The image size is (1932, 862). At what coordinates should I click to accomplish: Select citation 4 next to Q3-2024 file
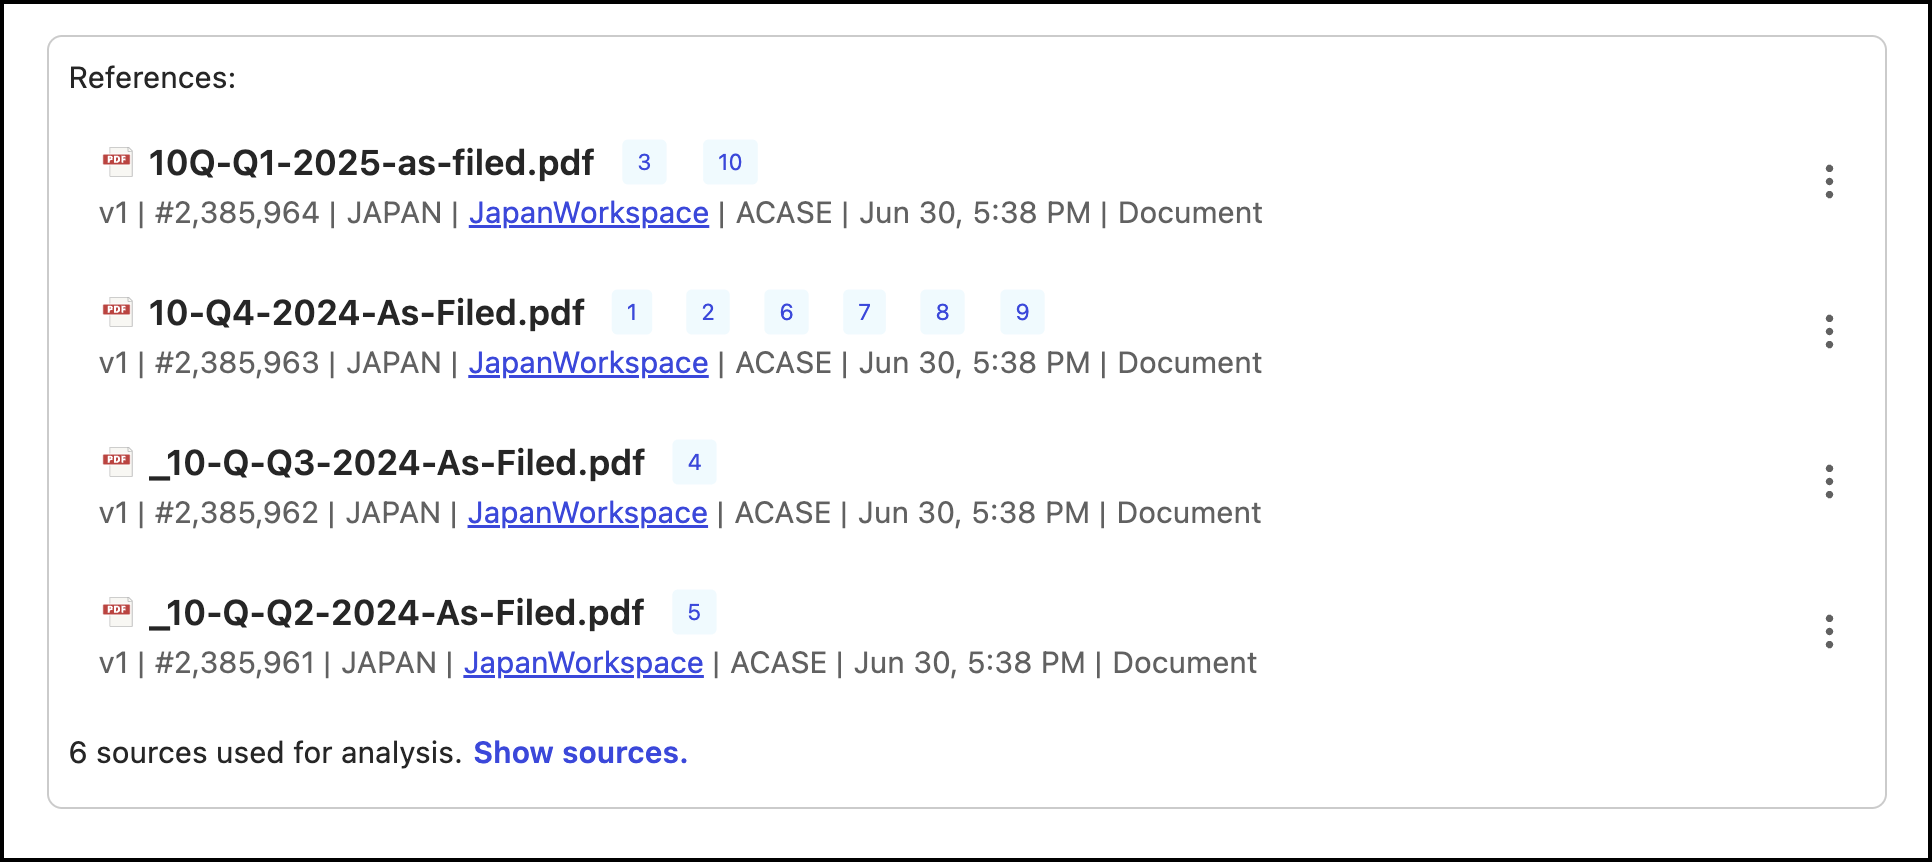tap(694, 462)
